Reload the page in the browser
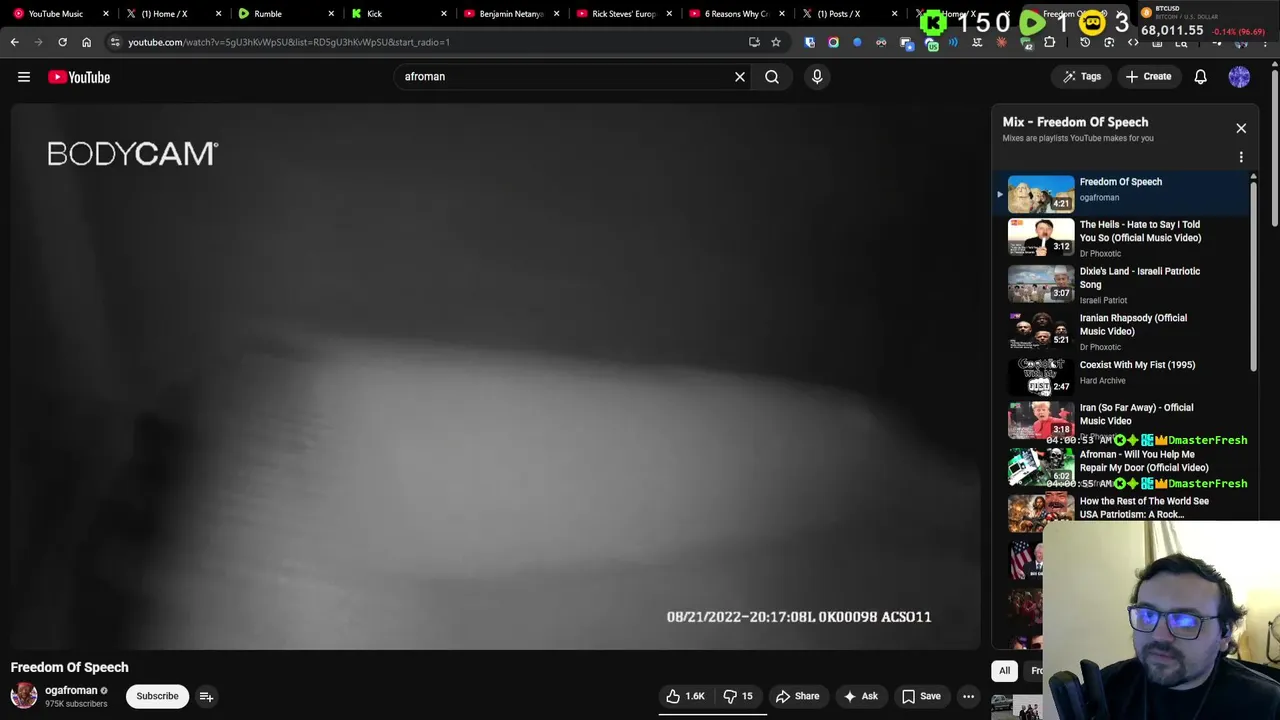Screen dimensions: 1280x720 coord(62,42)
